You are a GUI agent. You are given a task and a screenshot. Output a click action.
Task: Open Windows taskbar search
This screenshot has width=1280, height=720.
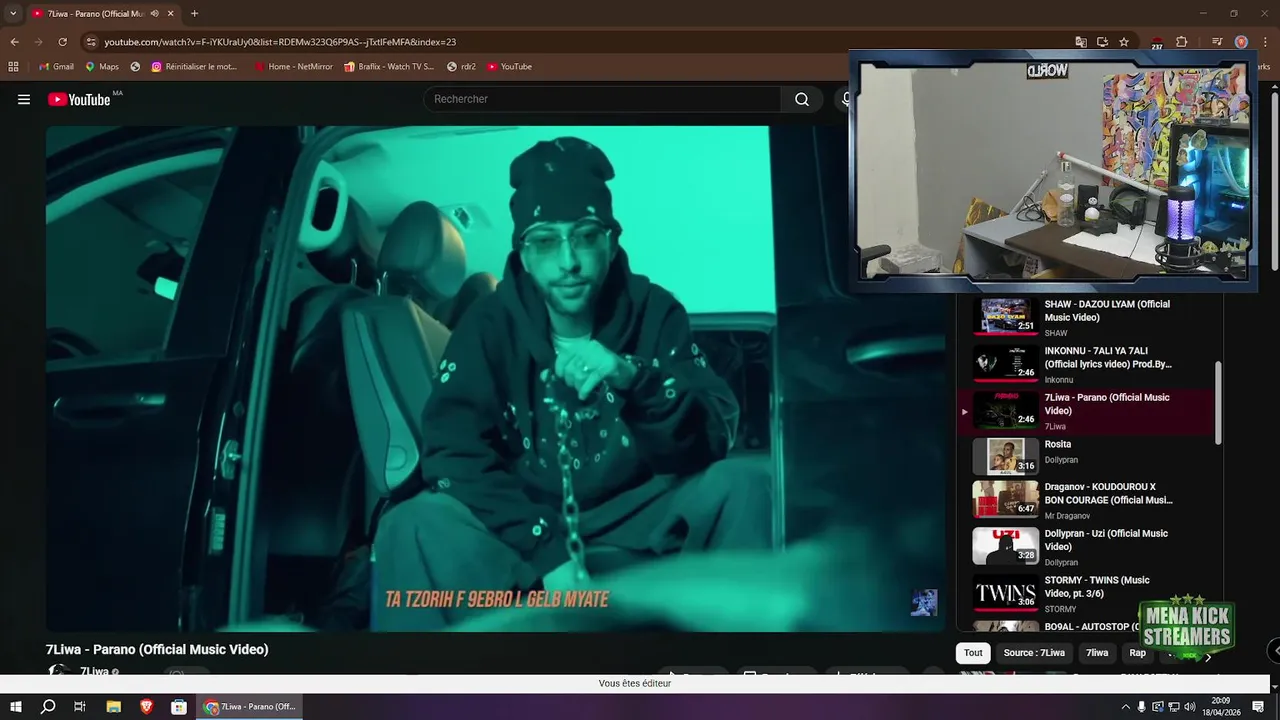click(48, 707)
